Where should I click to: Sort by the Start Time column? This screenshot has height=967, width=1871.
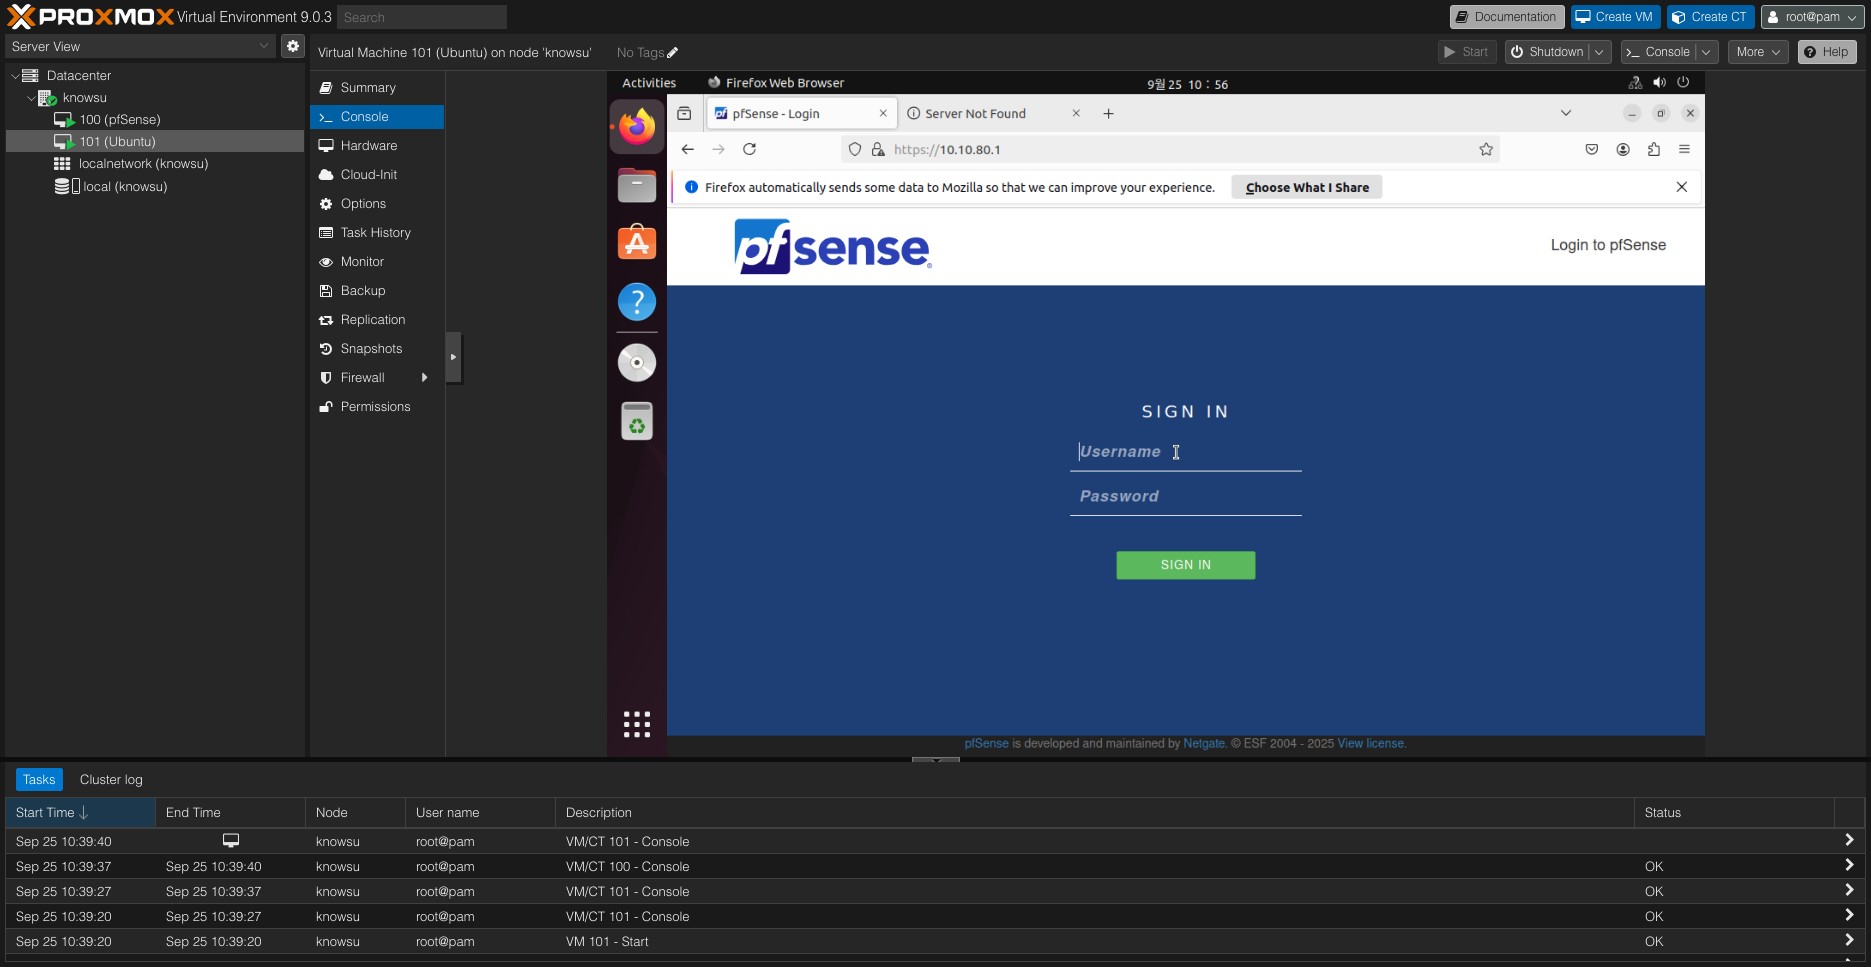point(80,813)
